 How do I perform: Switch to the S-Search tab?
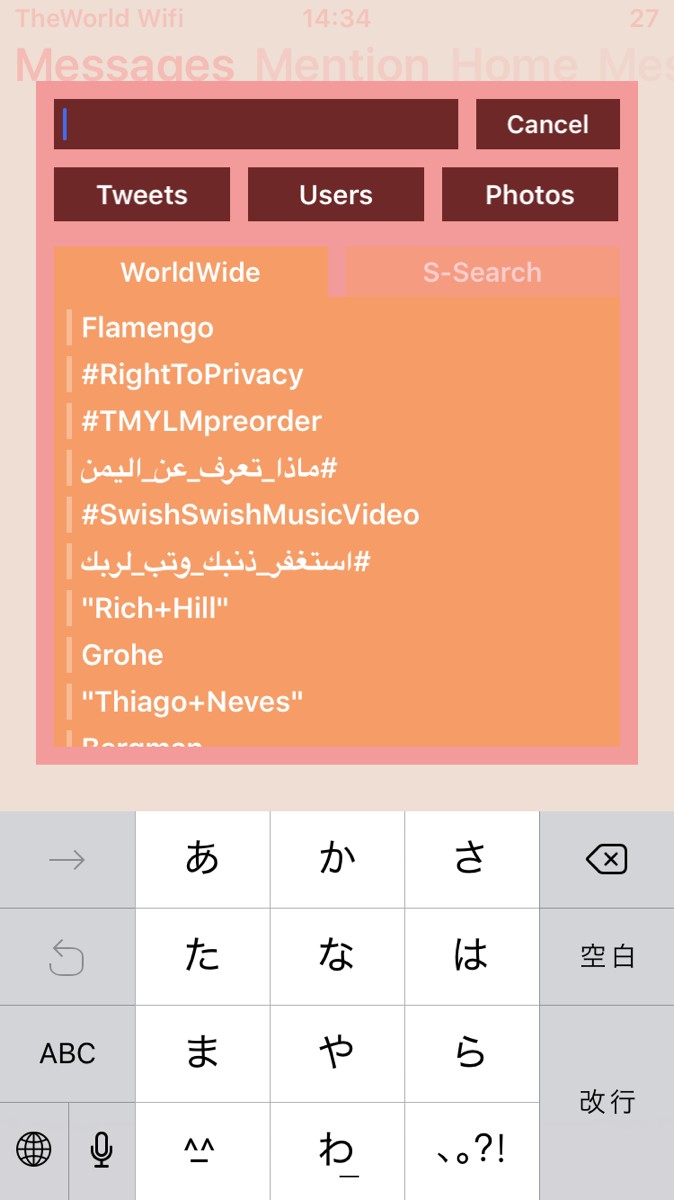(482, 272)
